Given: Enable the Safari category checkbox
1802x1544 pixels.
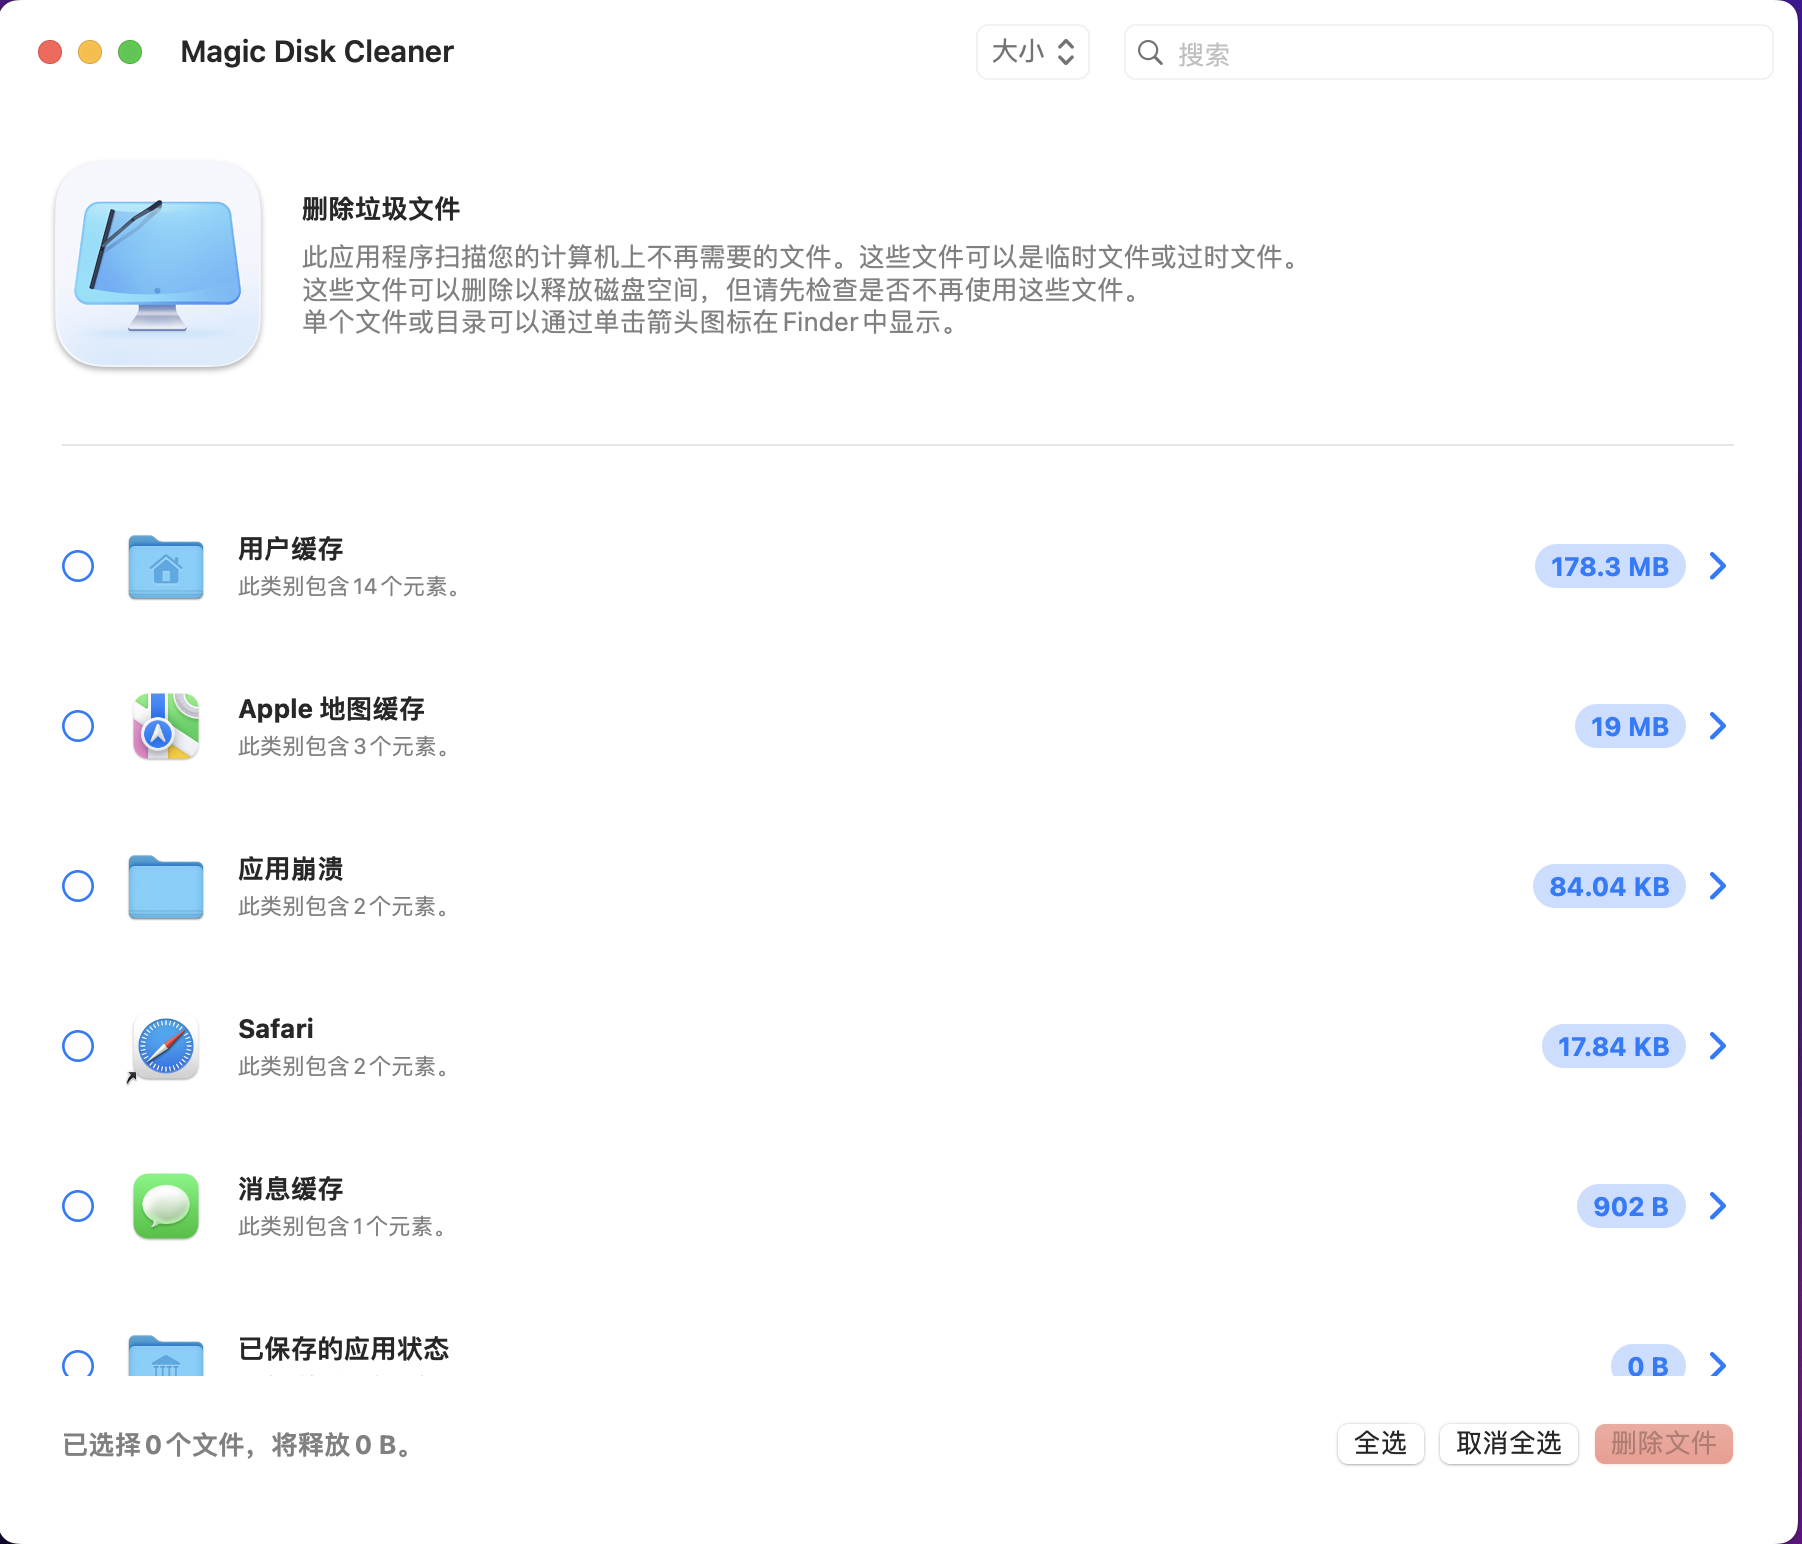Looking at the screenshot, I should coord(78,1046).
